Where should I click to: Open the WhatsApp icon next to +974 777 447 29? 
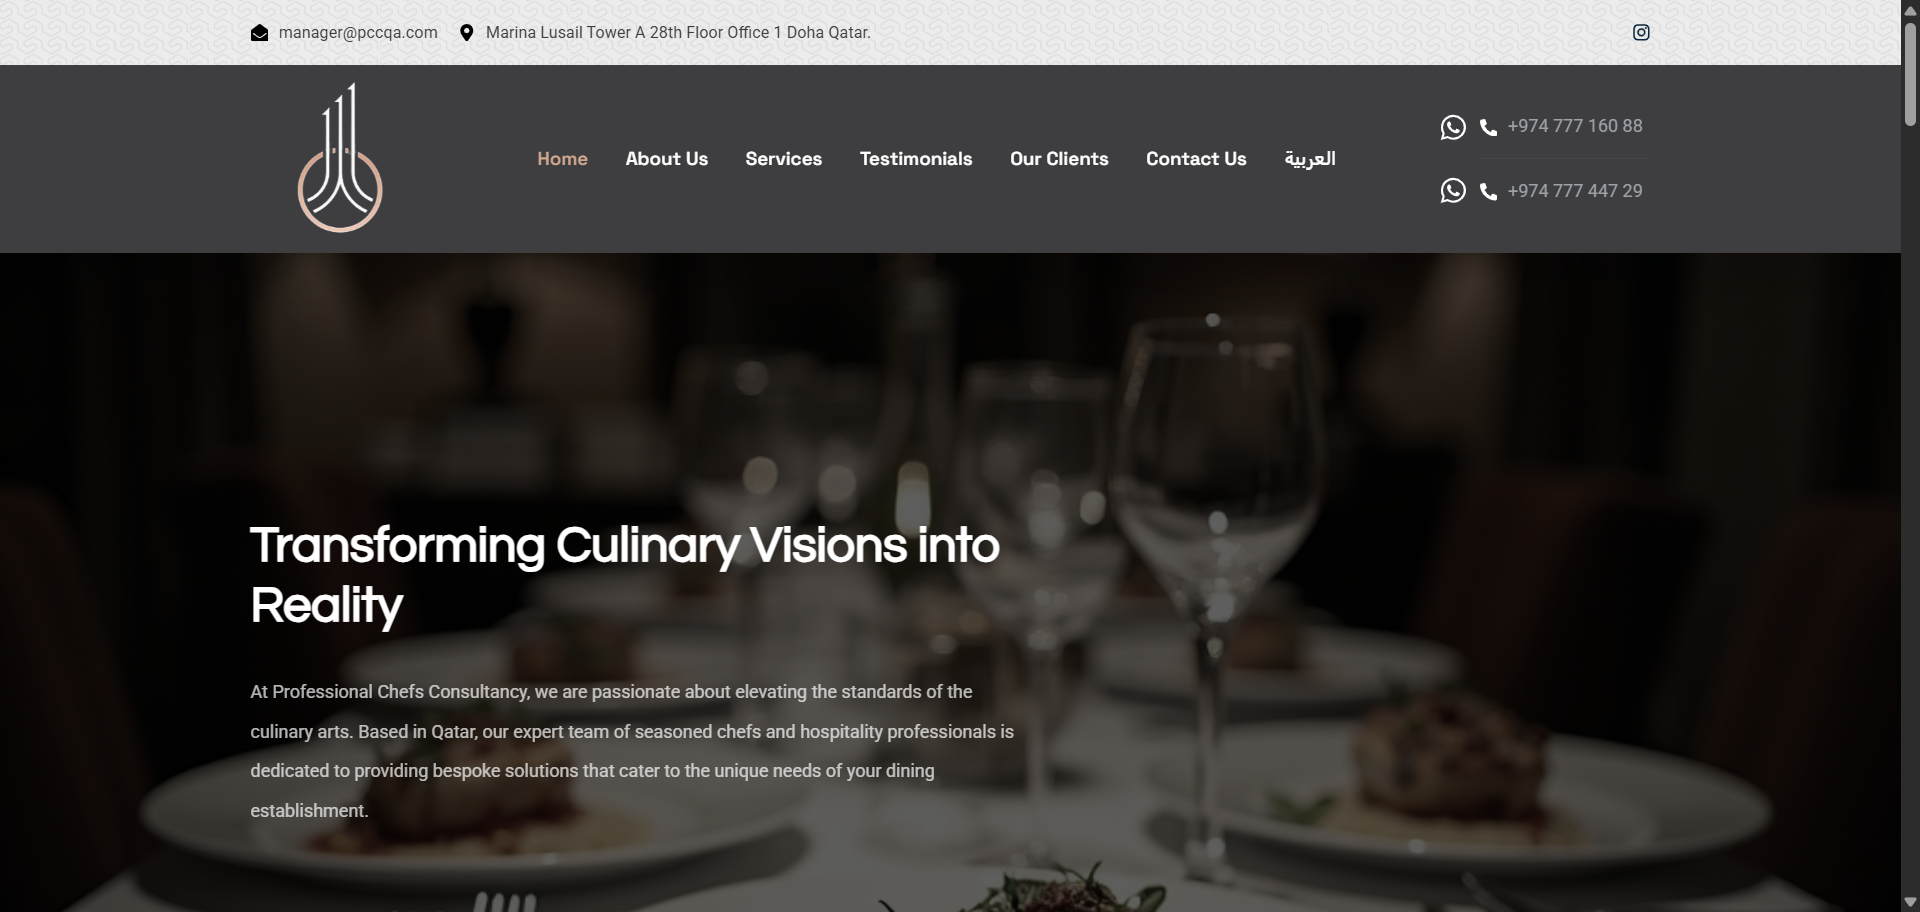coord(1453,190)
